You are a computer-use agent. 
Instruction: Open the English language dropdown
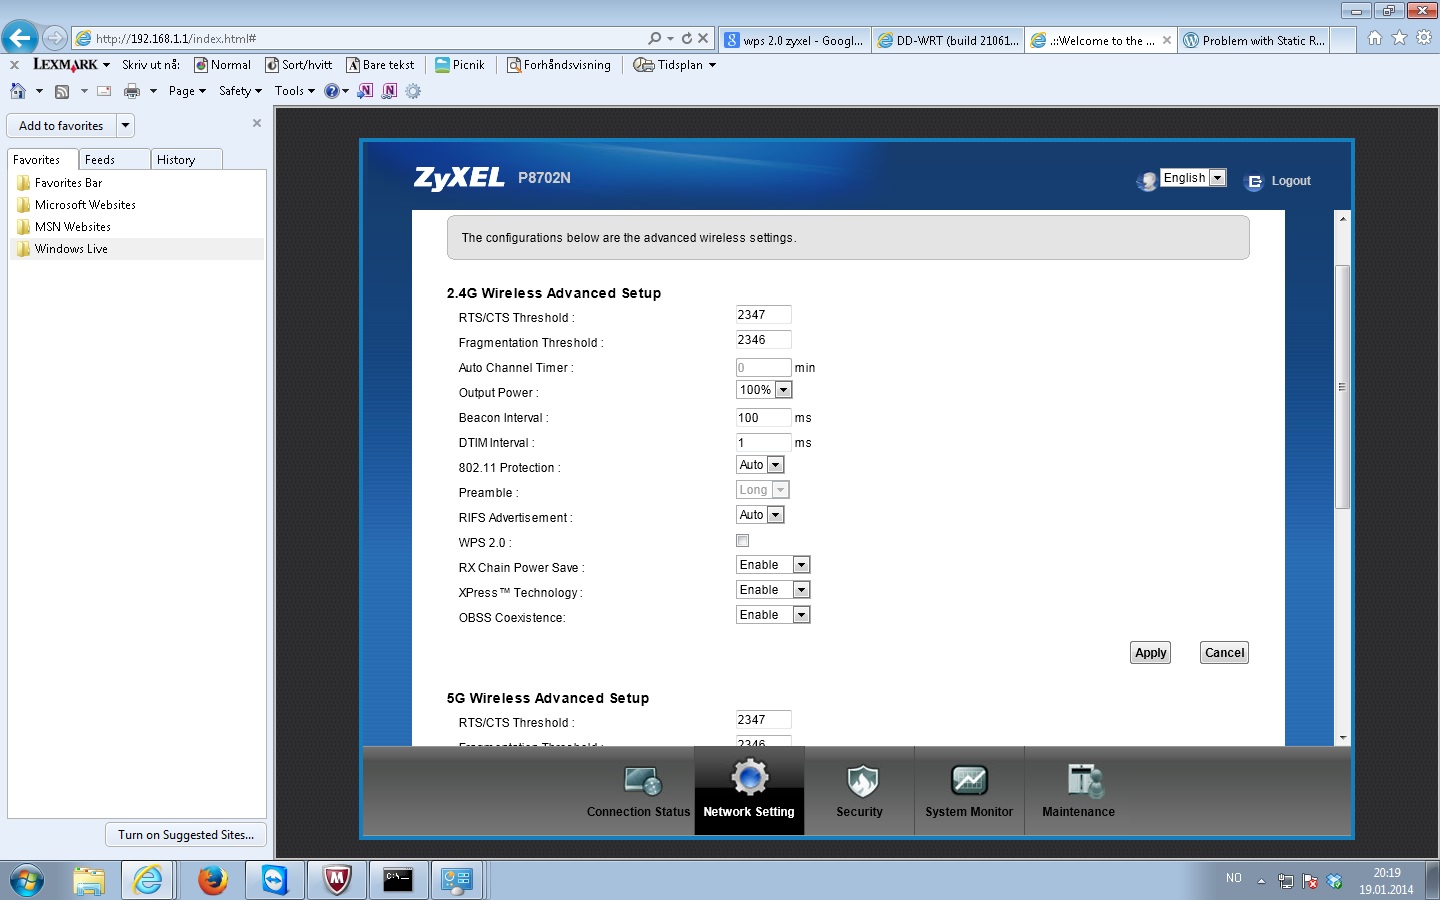pos(1193,178)
